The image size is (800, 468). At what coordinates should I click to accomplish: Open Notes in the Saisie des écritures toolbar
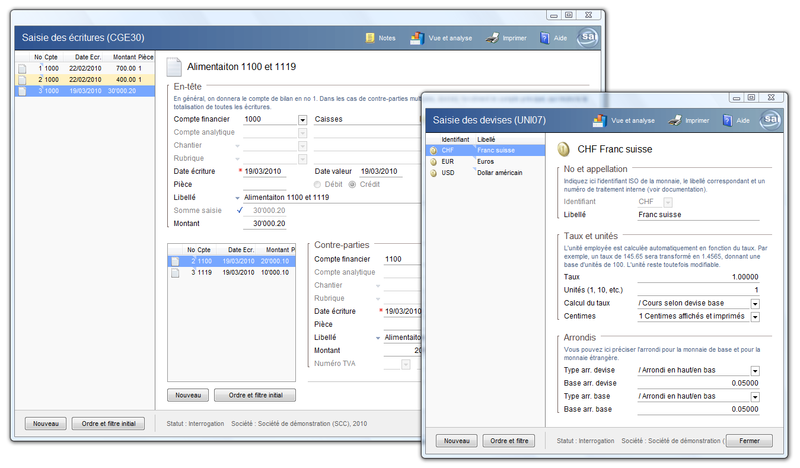[x=380, y=38]
